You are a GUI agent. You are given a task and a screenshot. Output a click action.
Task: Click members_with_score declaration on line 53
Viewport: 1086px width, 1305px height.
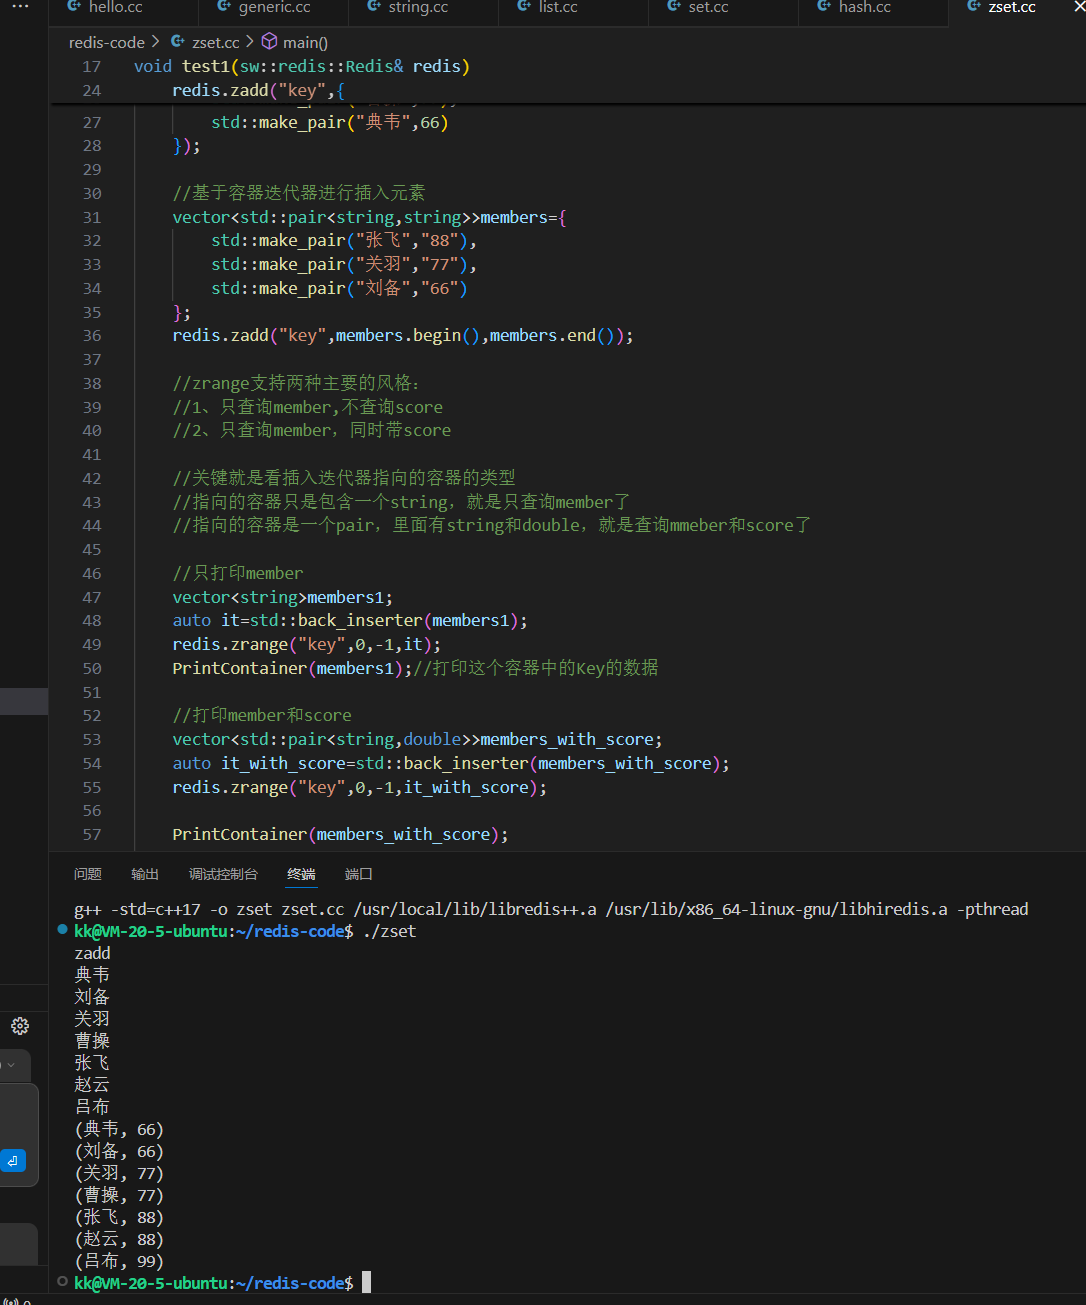click(x=417, y=740)
